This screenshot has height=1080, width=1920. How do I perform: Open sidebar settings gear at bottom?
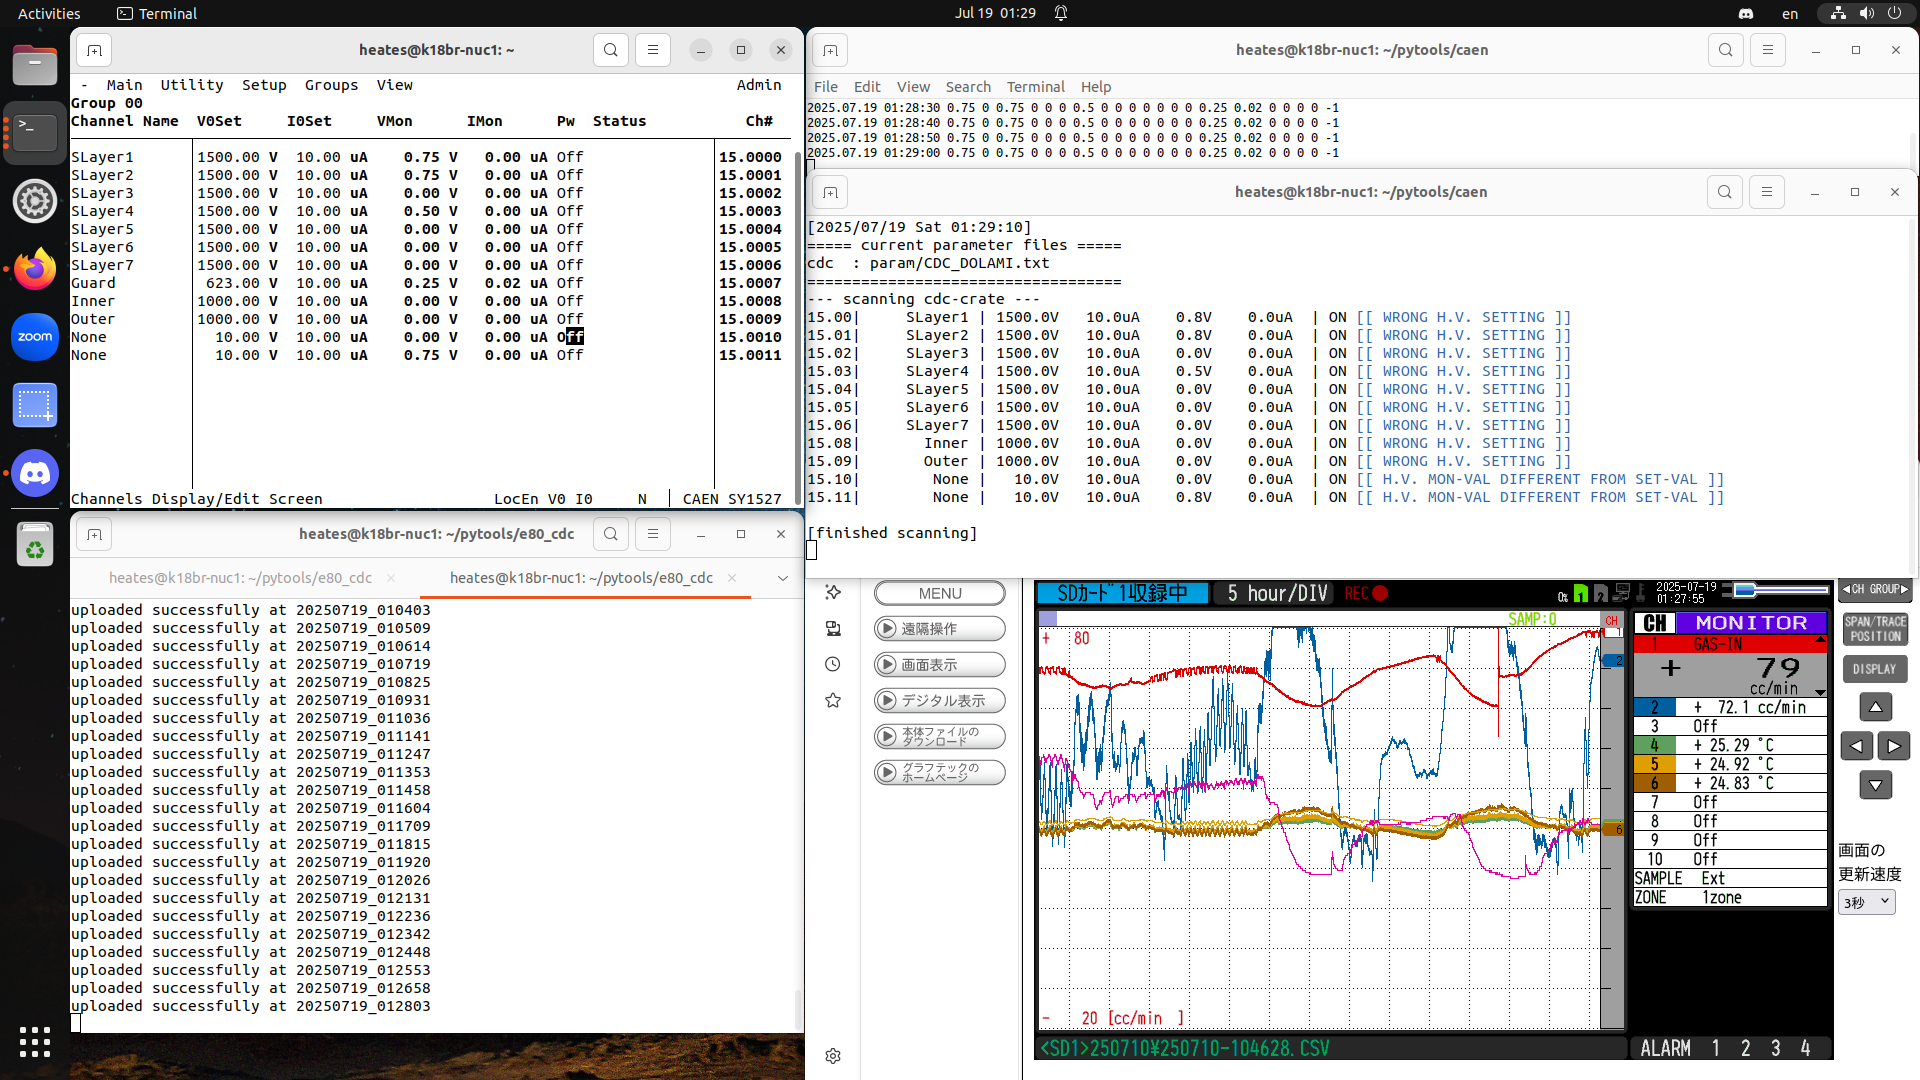(833, 1056)
